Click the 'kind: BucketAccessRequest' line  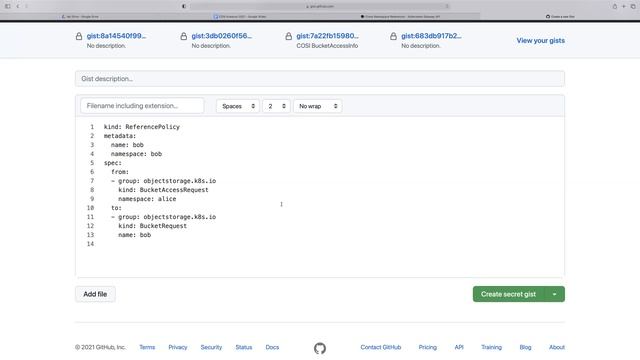(163, 190)
